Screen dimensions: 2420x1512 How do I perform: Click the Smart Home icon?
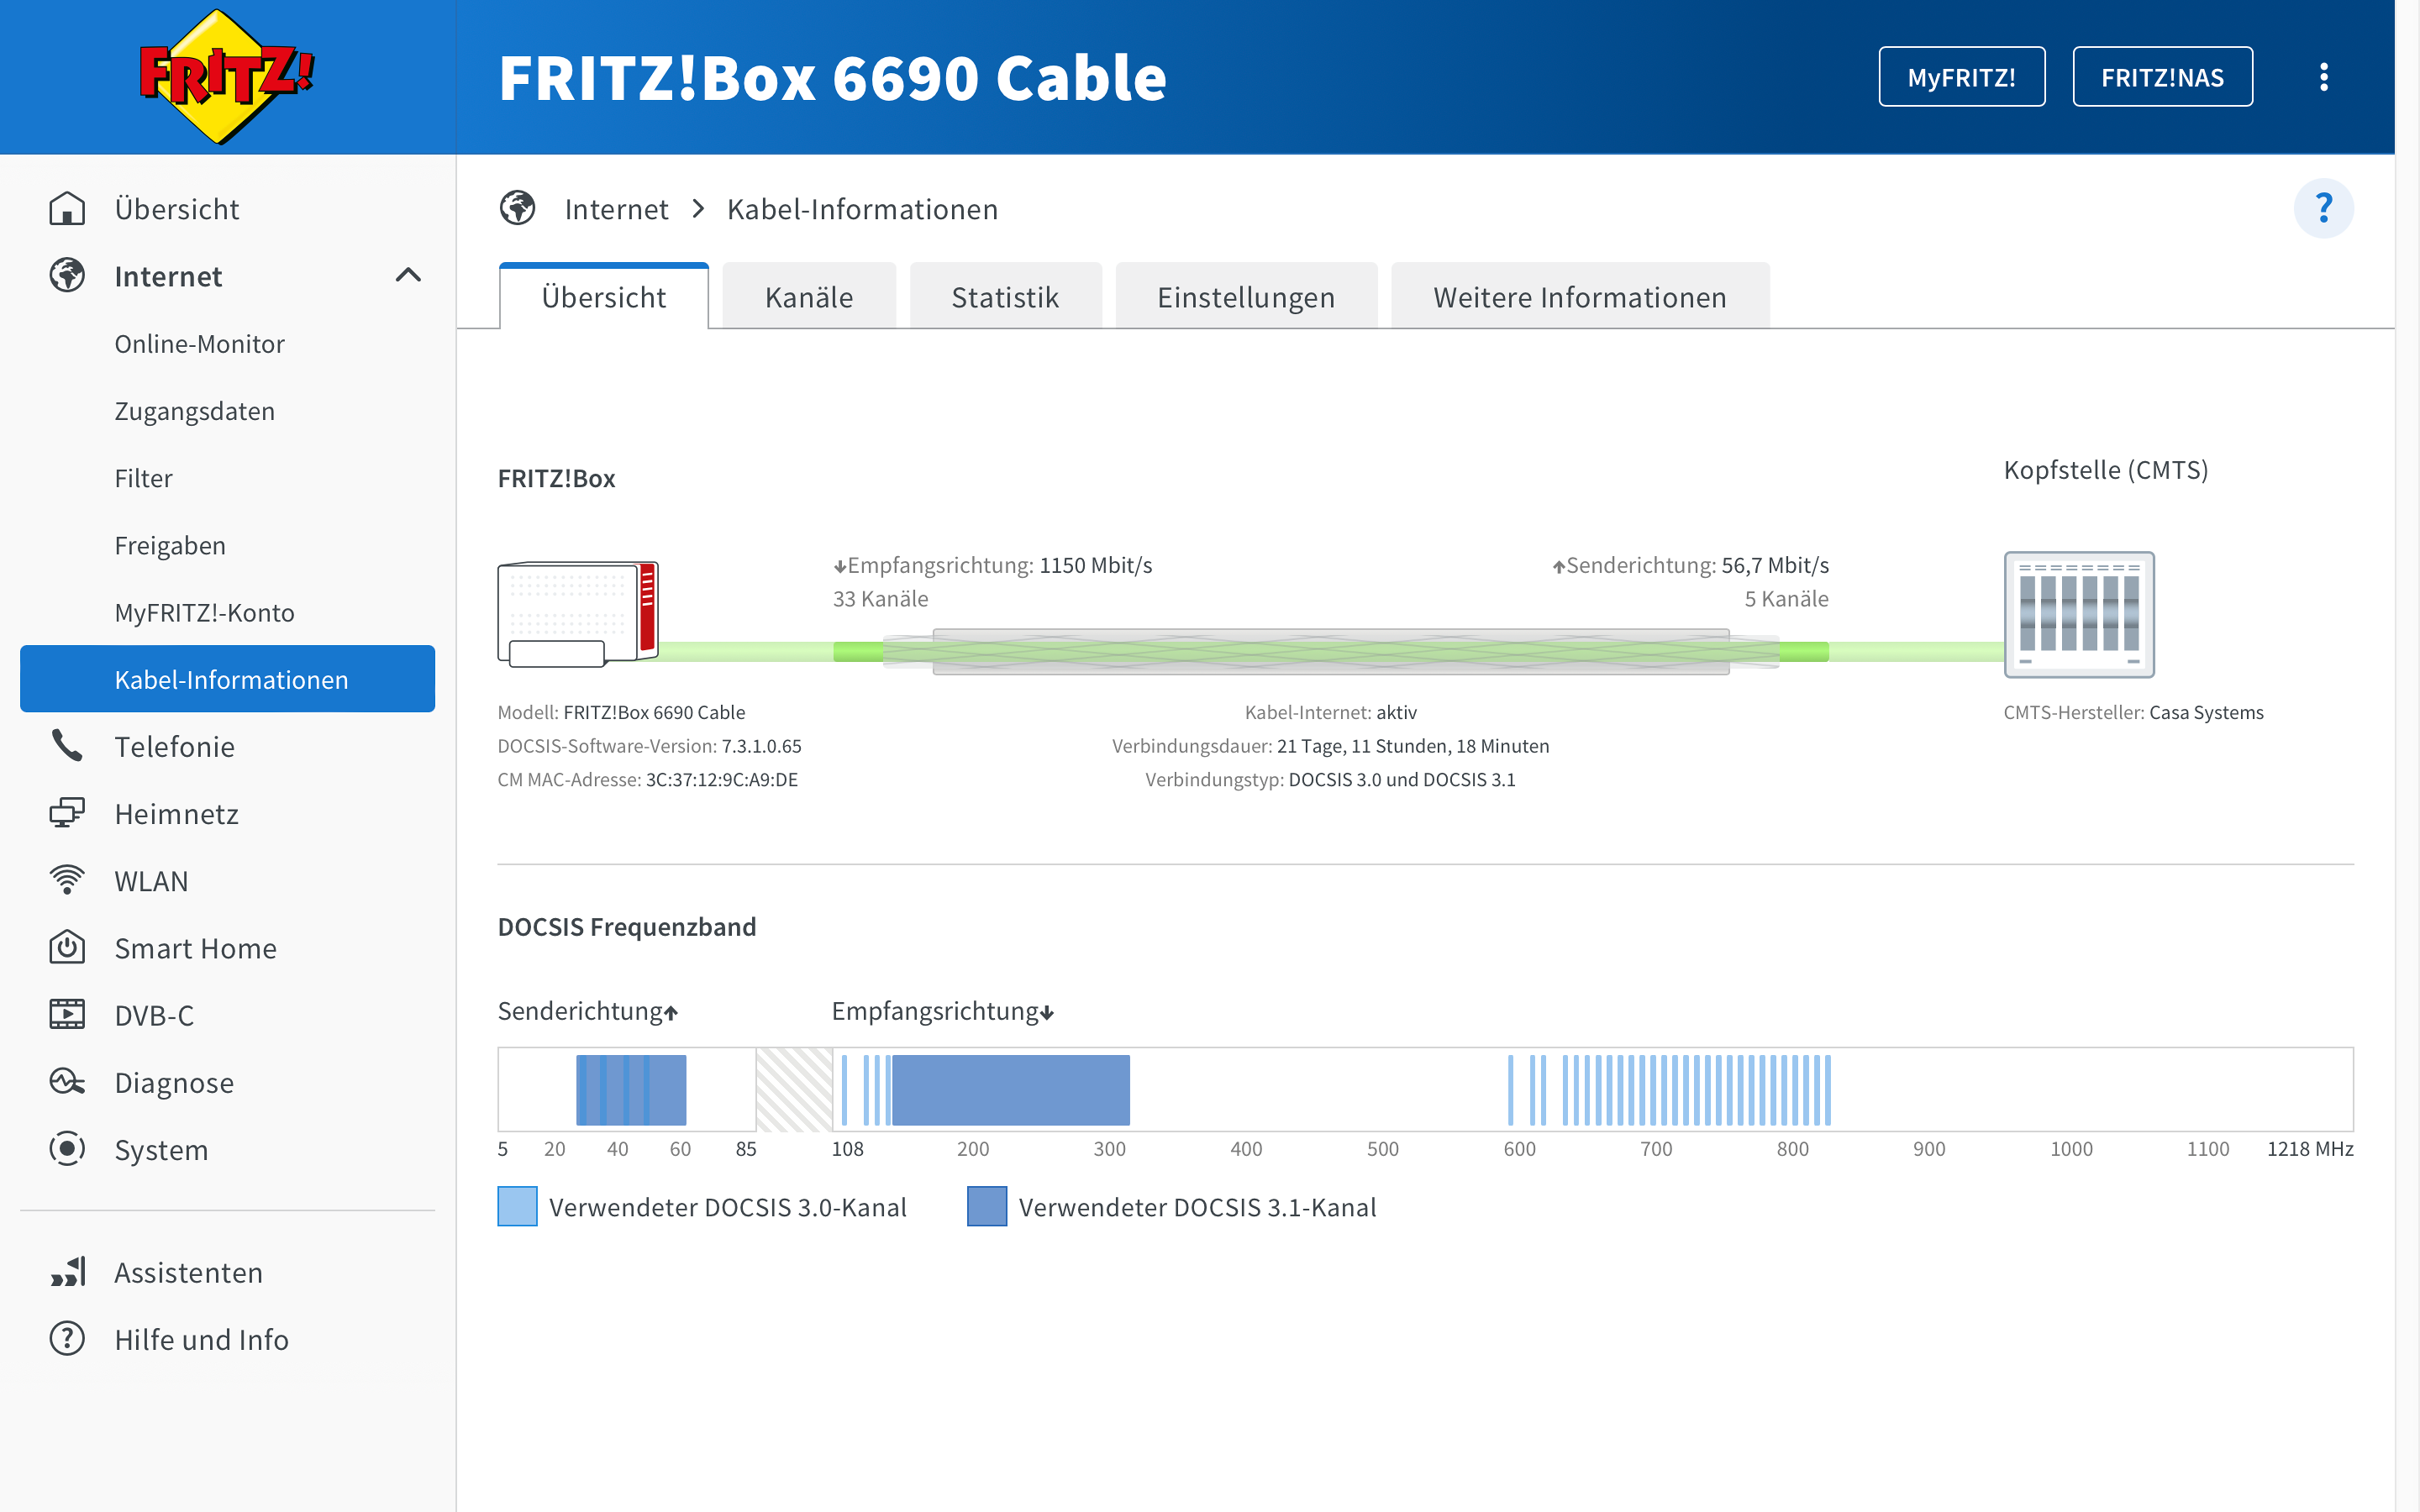[x=67, y=947]
